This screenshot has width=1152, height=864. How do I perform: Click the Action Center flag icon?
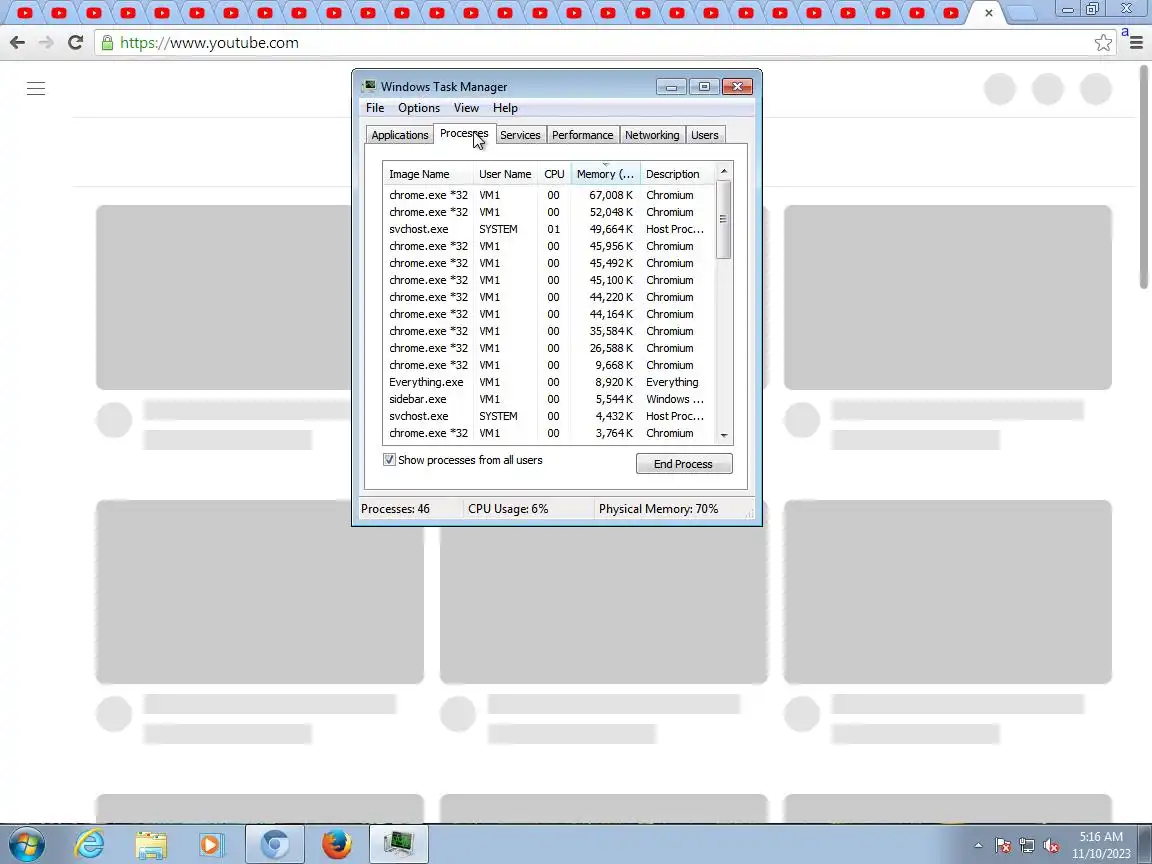pyautogui.click(x=1003, y=846)
